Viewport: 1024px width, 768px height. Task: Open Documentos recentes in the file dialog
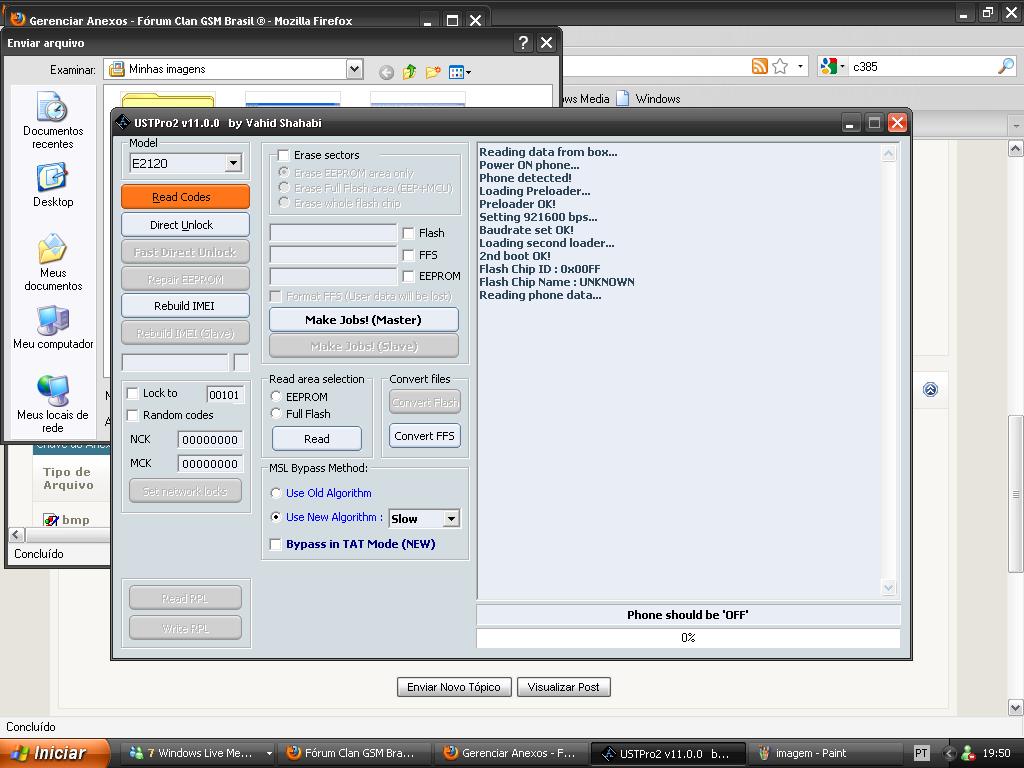(53, 121)
